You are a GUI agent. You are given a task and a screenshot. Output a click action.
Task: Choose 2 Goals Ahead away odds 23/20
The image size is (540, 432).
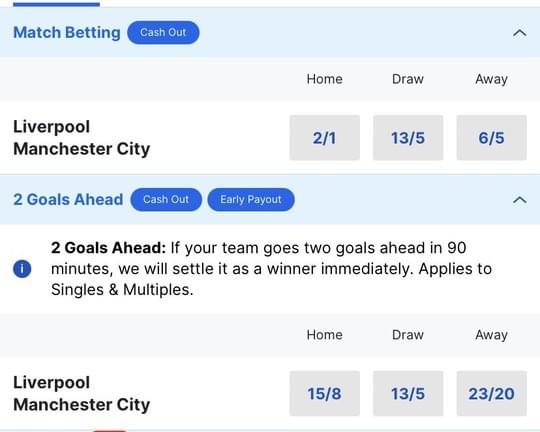[x=491, y=393]
